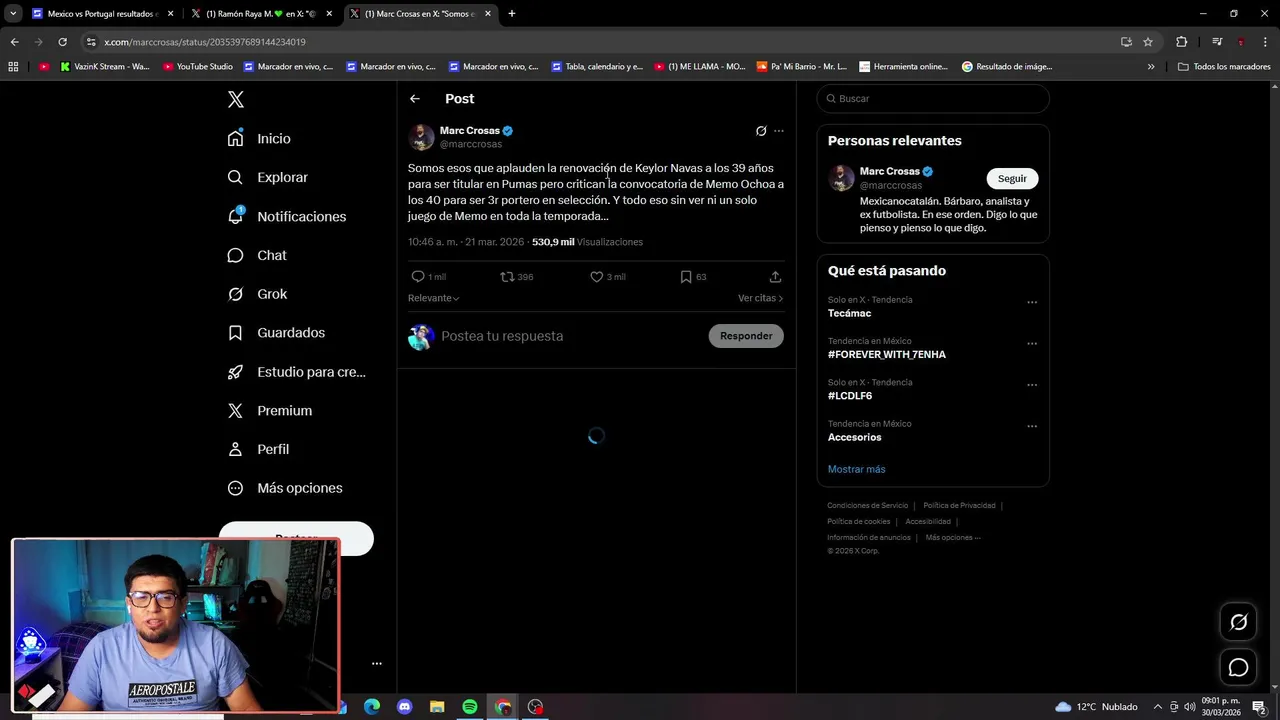Open Grok in the sidebar
The height and width of the screenshot is (720, 1280).
[x=257, y=294]
